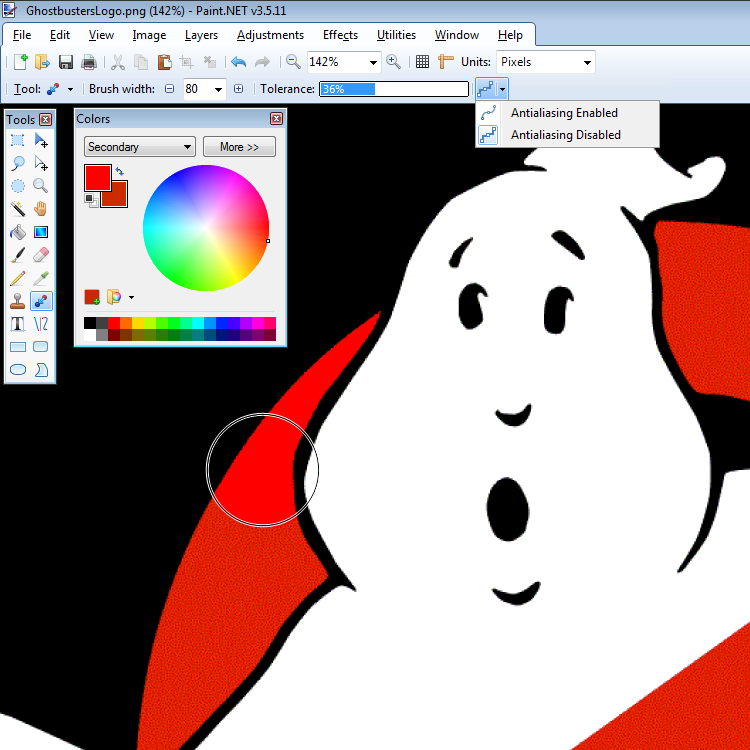Save the image with the floppy icon
The image size is (750, 750).
pyautogui.click(x=66, y=62)
